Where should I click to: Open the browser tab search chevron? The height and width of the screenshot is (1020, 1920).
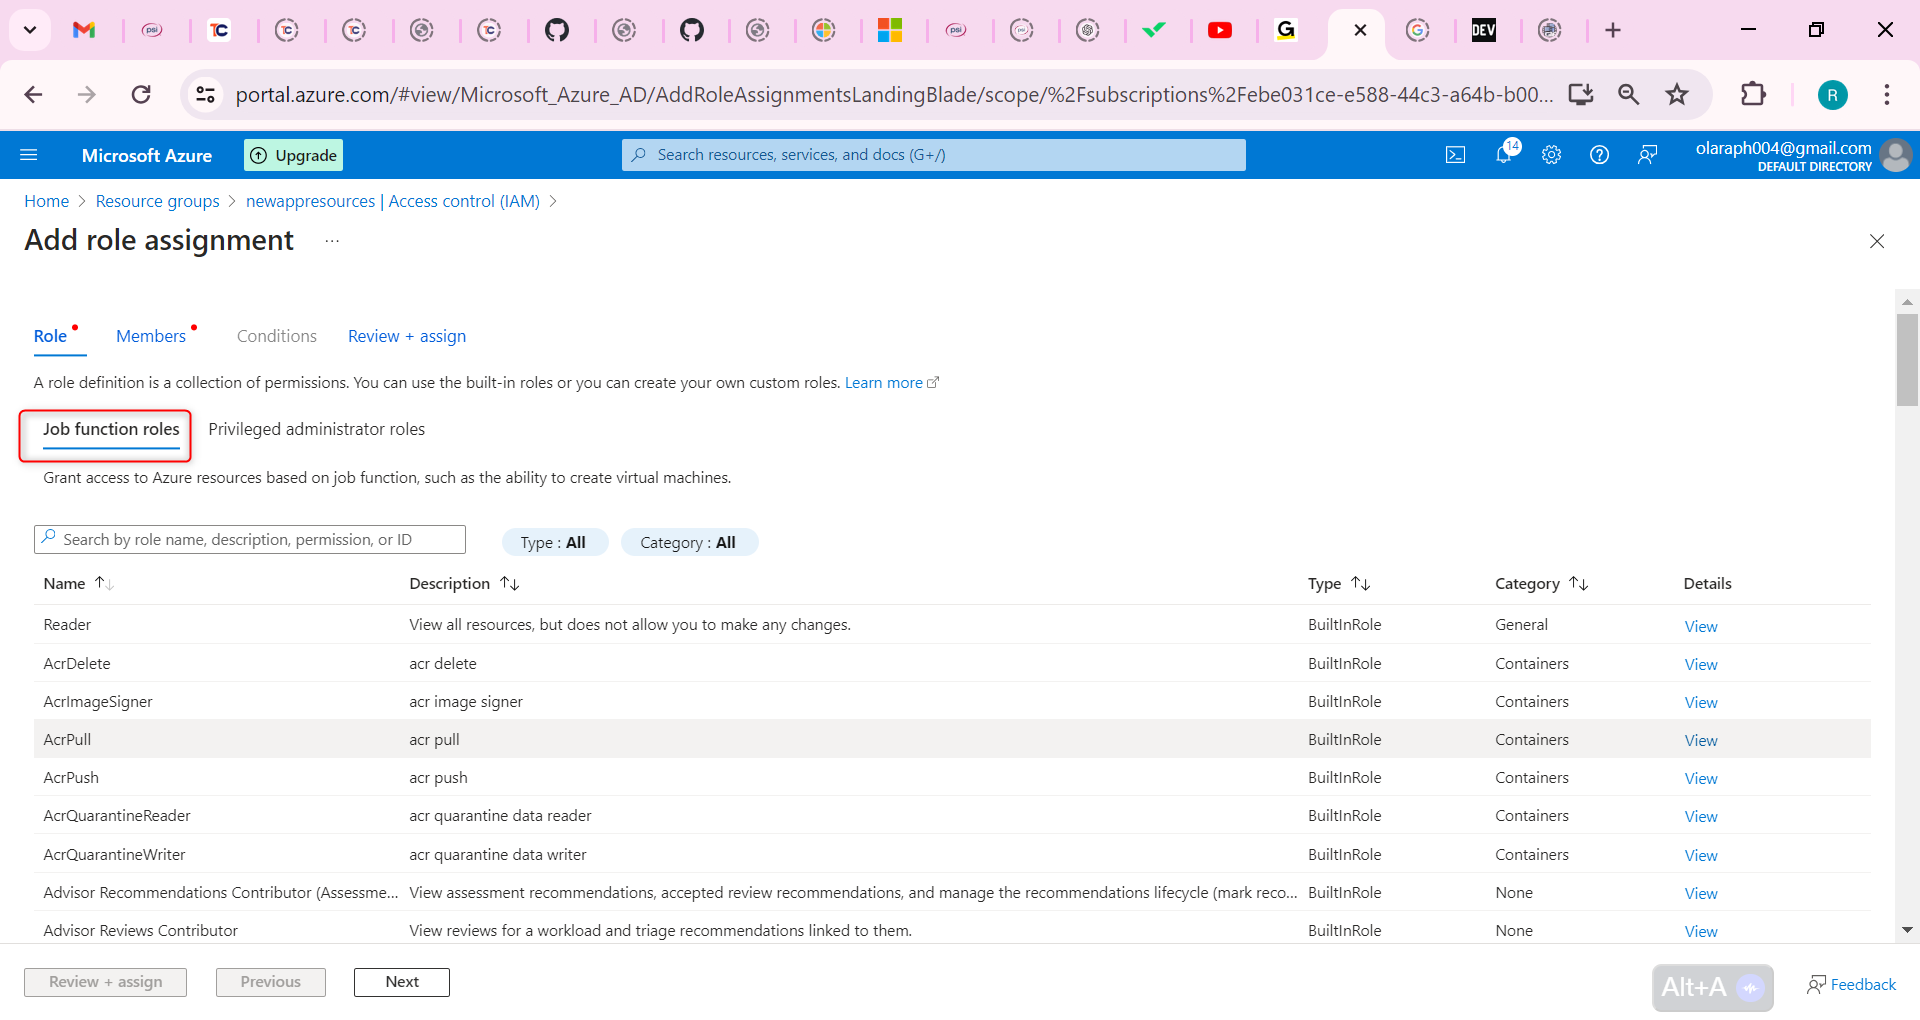tap(29, 30)
